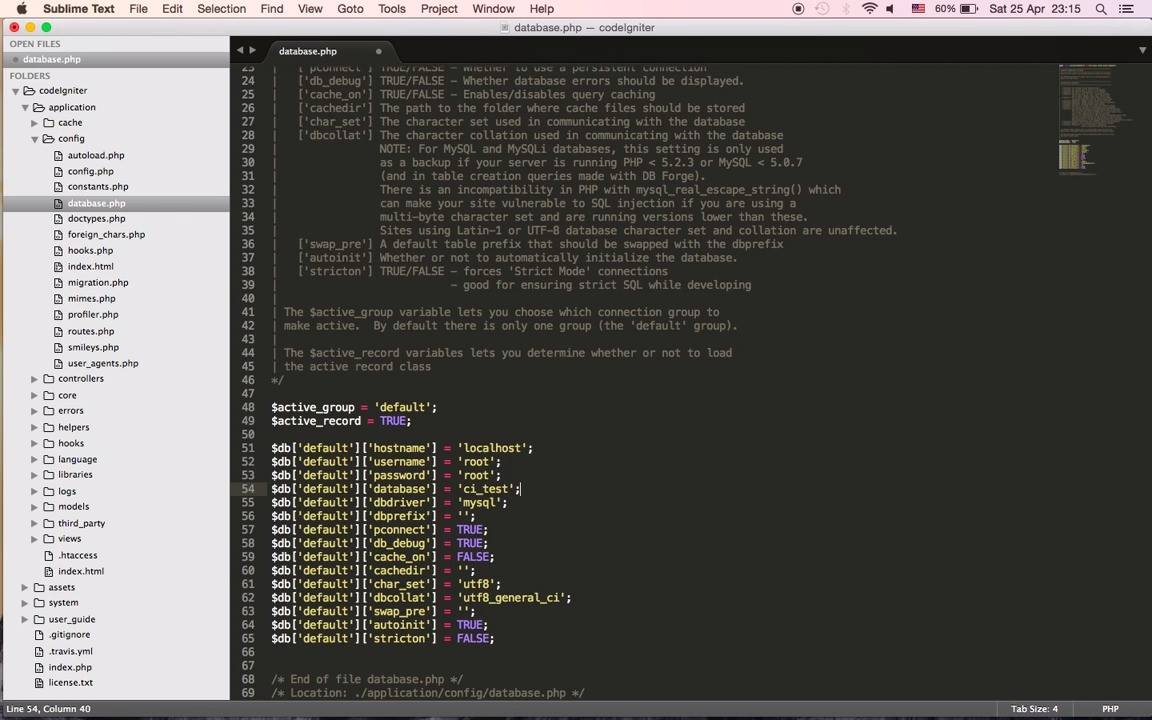Viewport: 1152px width, 720px height.
Task: Click file icon beside license.txt
Action: 40,683
